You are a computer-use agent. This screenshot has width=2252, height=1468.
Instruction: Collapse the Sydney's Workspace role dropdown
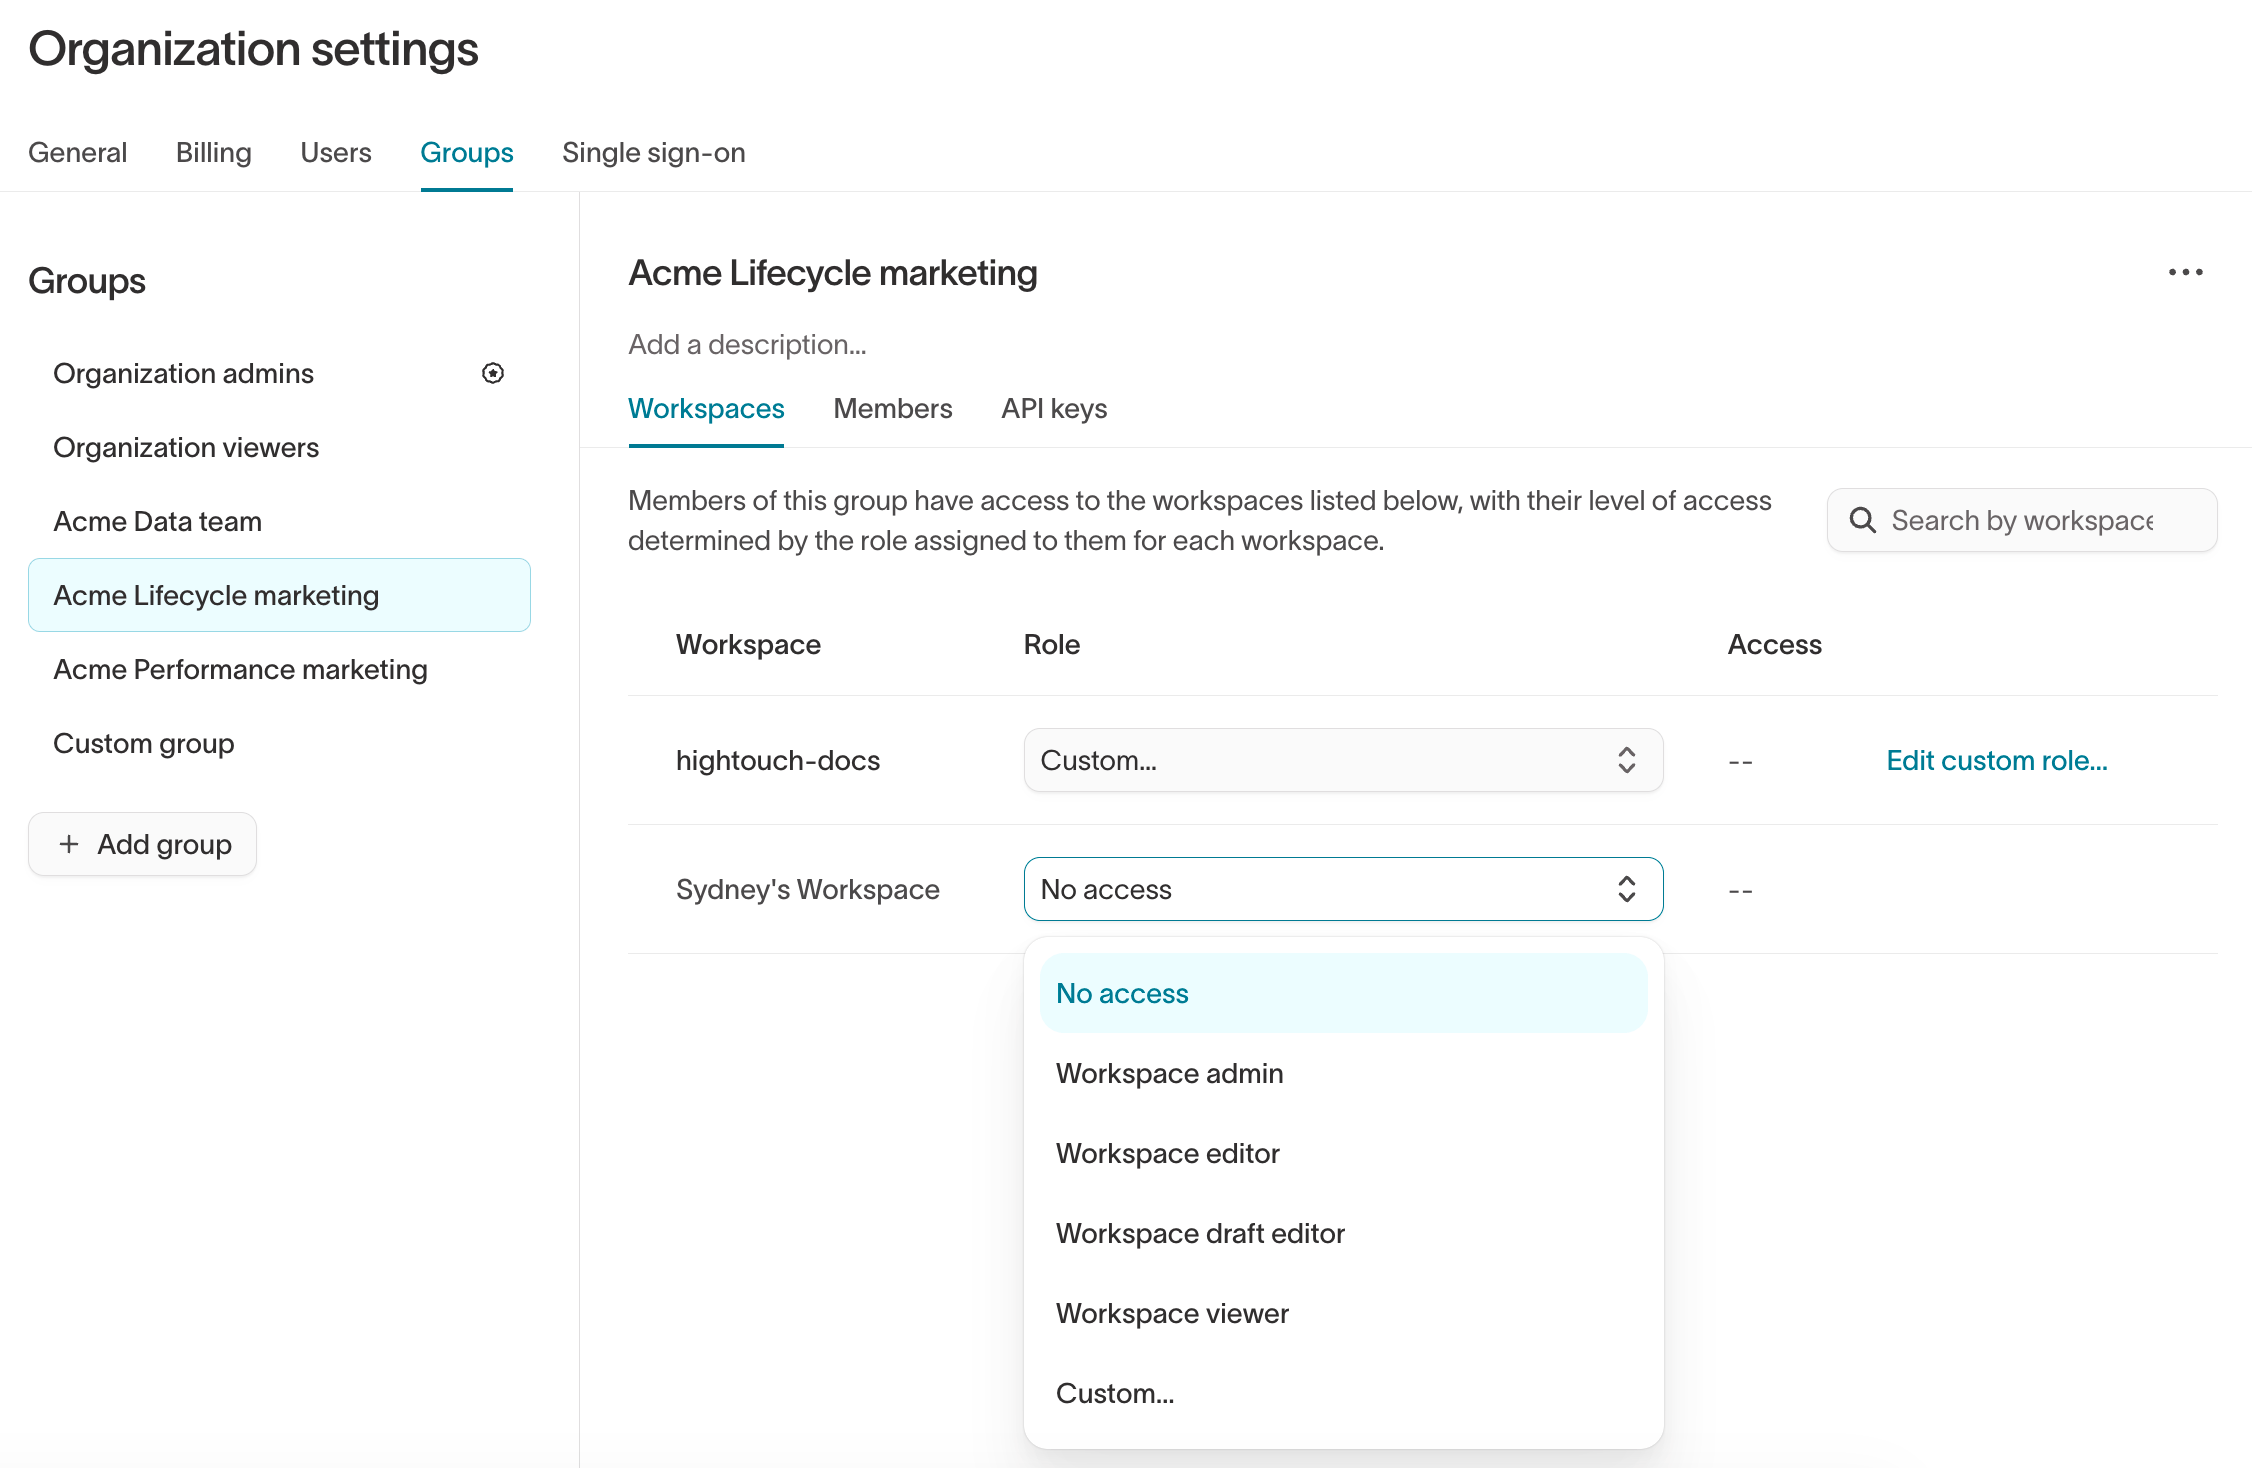(x=1343, y=889)
